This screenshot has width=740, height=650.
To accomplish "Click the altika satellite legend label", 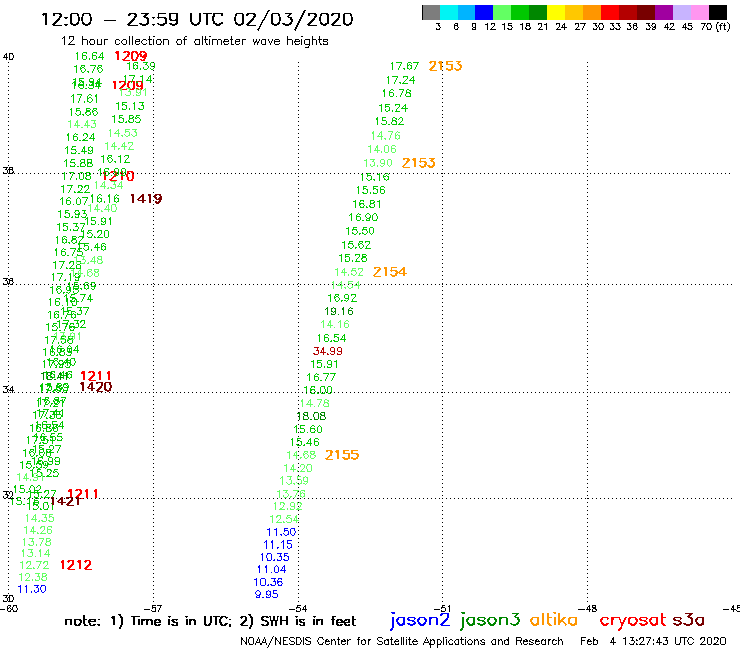I will point(554,620).
